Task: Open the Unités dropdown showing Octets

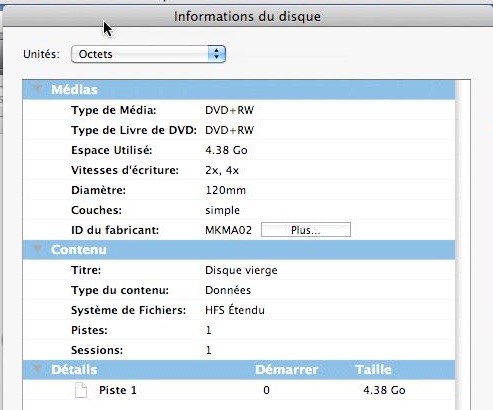Action: tap(148, 54)
